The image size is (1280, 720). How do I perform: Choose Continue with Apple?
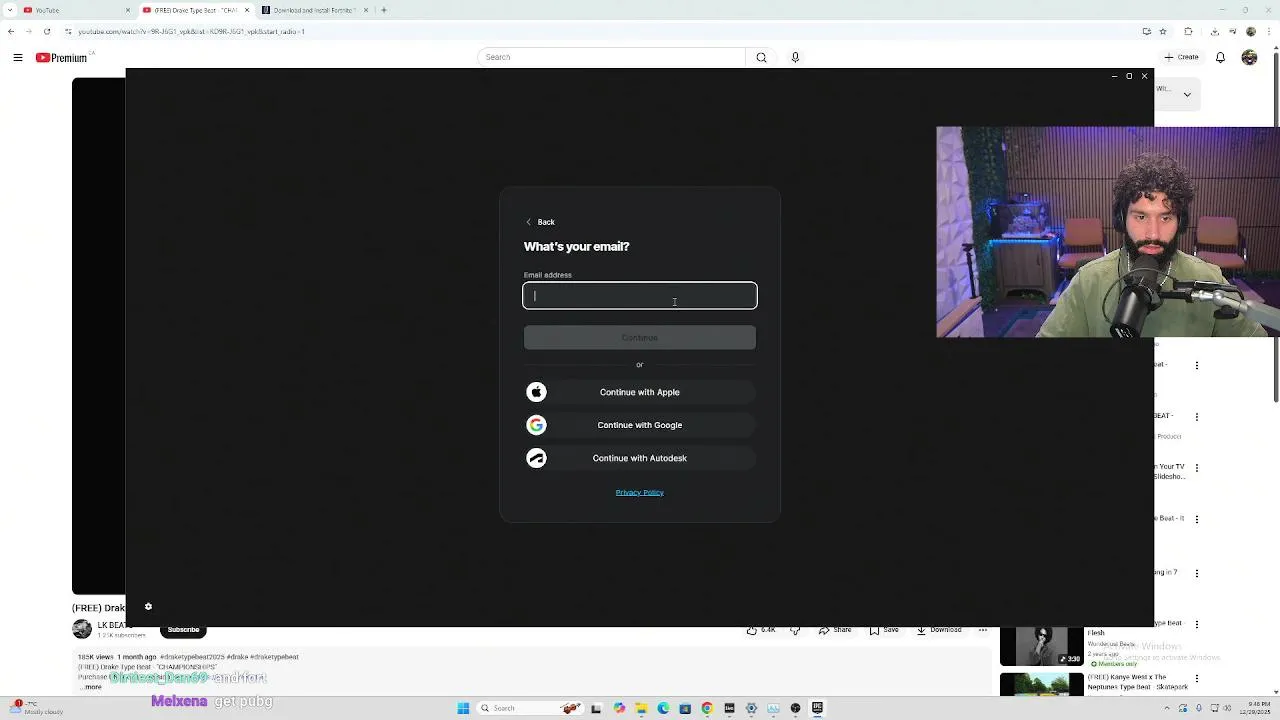click(x=640, y=392)
